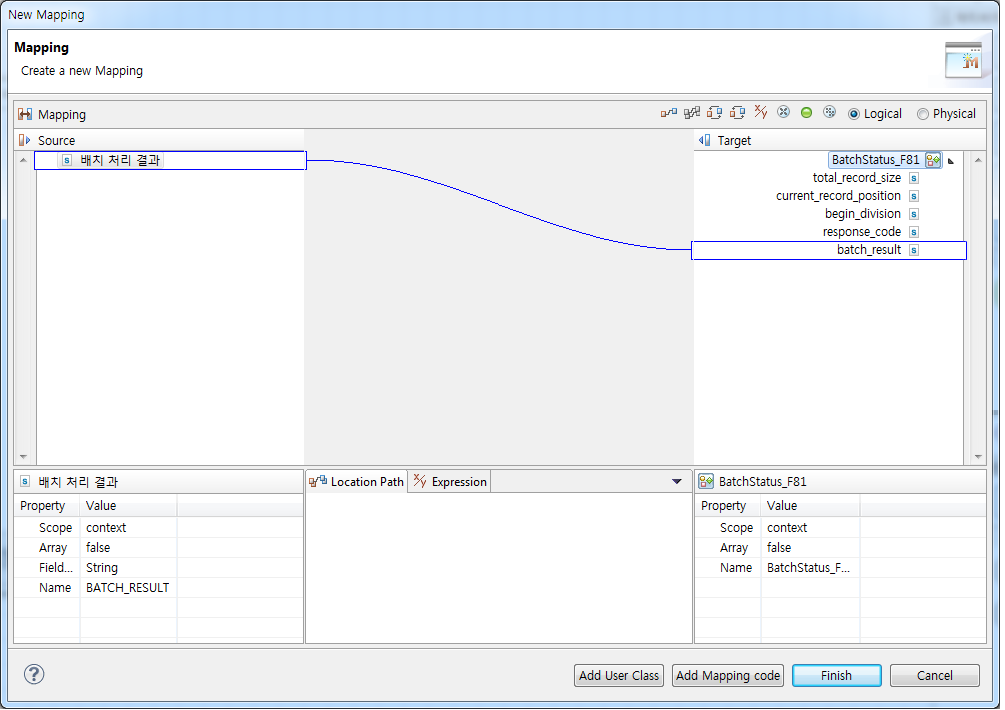Select the Physical radio button
The height and width of the screenshot is (710, 1005).
coord(922,113)
